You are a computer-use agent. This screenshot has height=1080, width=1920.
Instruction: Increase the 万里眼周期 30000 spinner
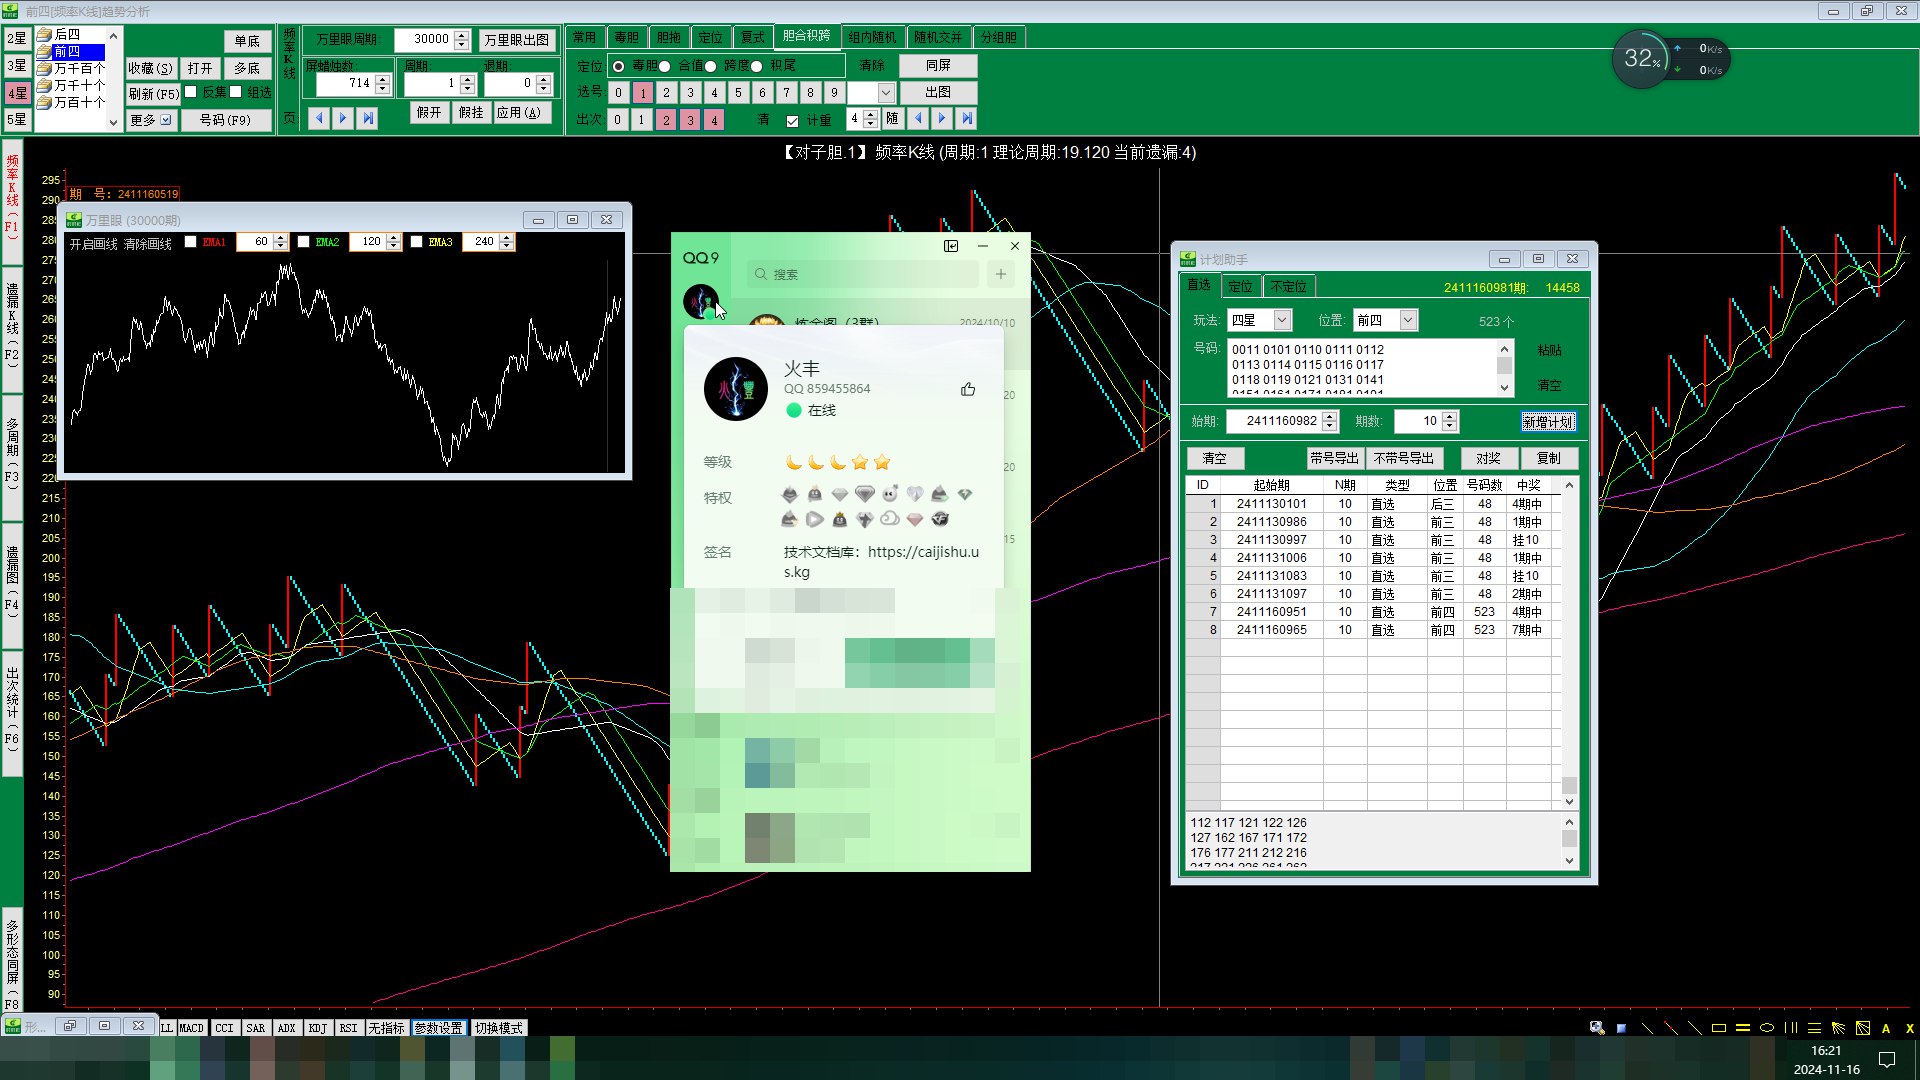point(461,35)
